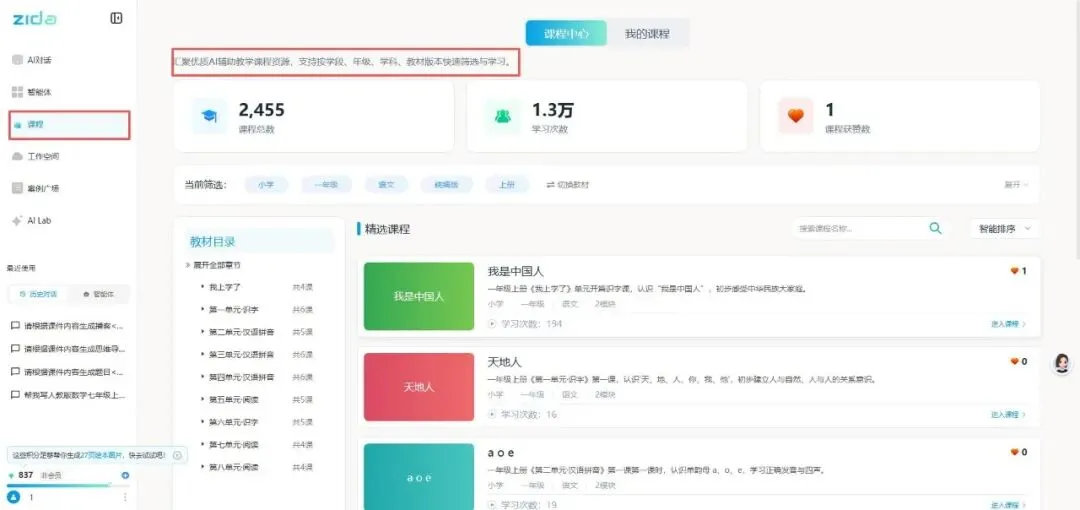Open the red 天地人 course thumbnail
1080x510 pixels.
[419, 387]
